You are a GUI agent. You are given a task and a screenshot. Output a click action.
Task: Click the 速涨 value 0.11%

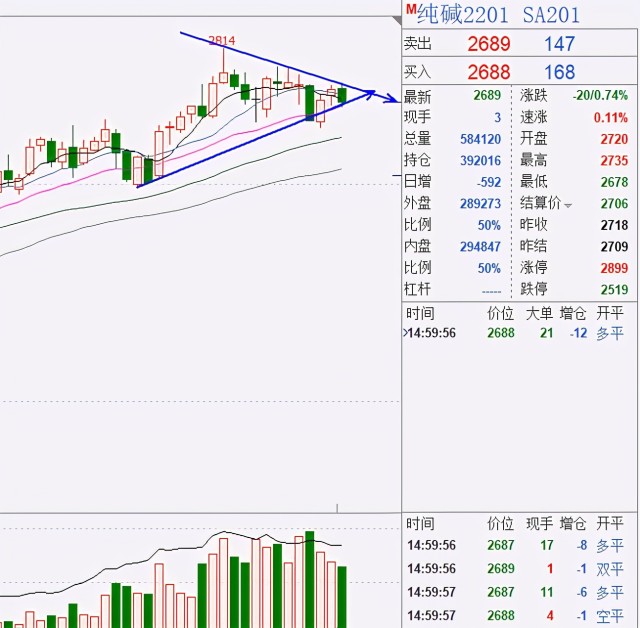(611, 118)
